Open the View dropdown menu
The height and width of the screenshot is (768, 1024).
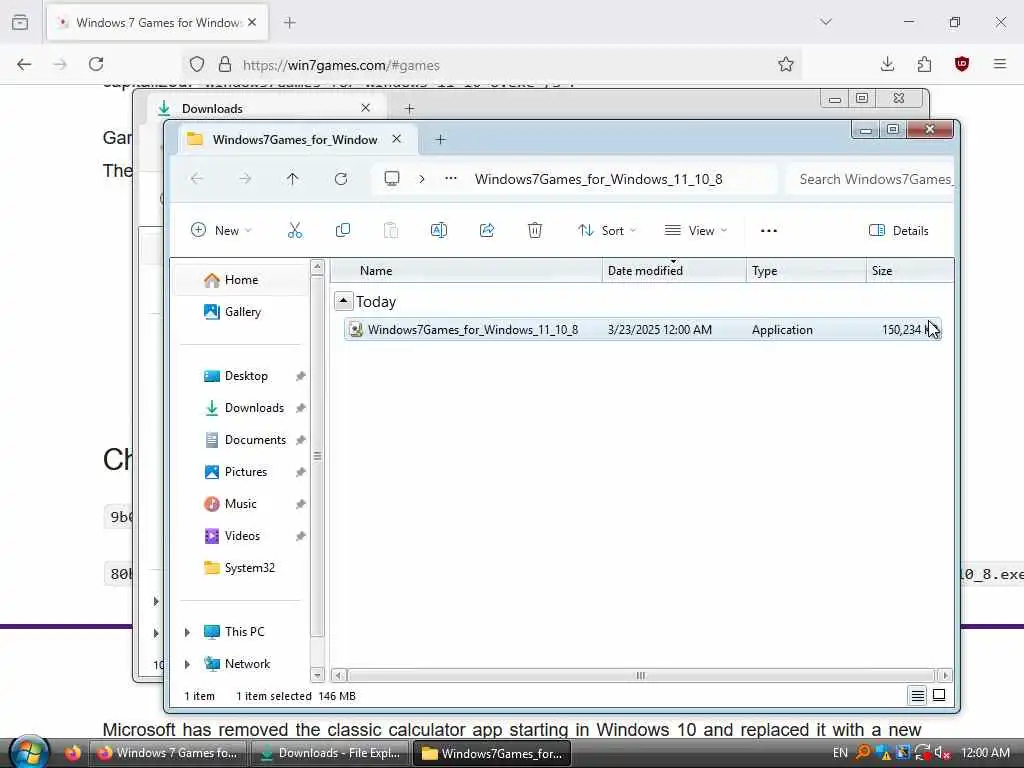click(x=696, y=231)
